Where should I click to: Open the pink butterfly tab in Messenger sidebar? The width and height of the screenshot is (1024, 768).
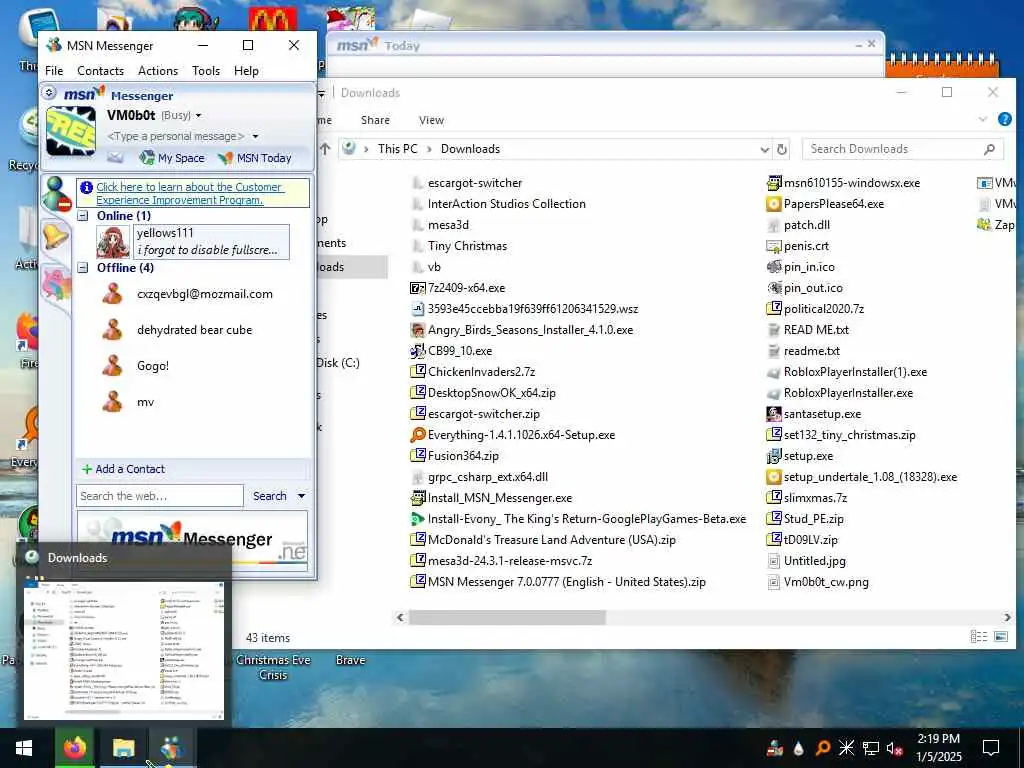(x=57, y=285)
